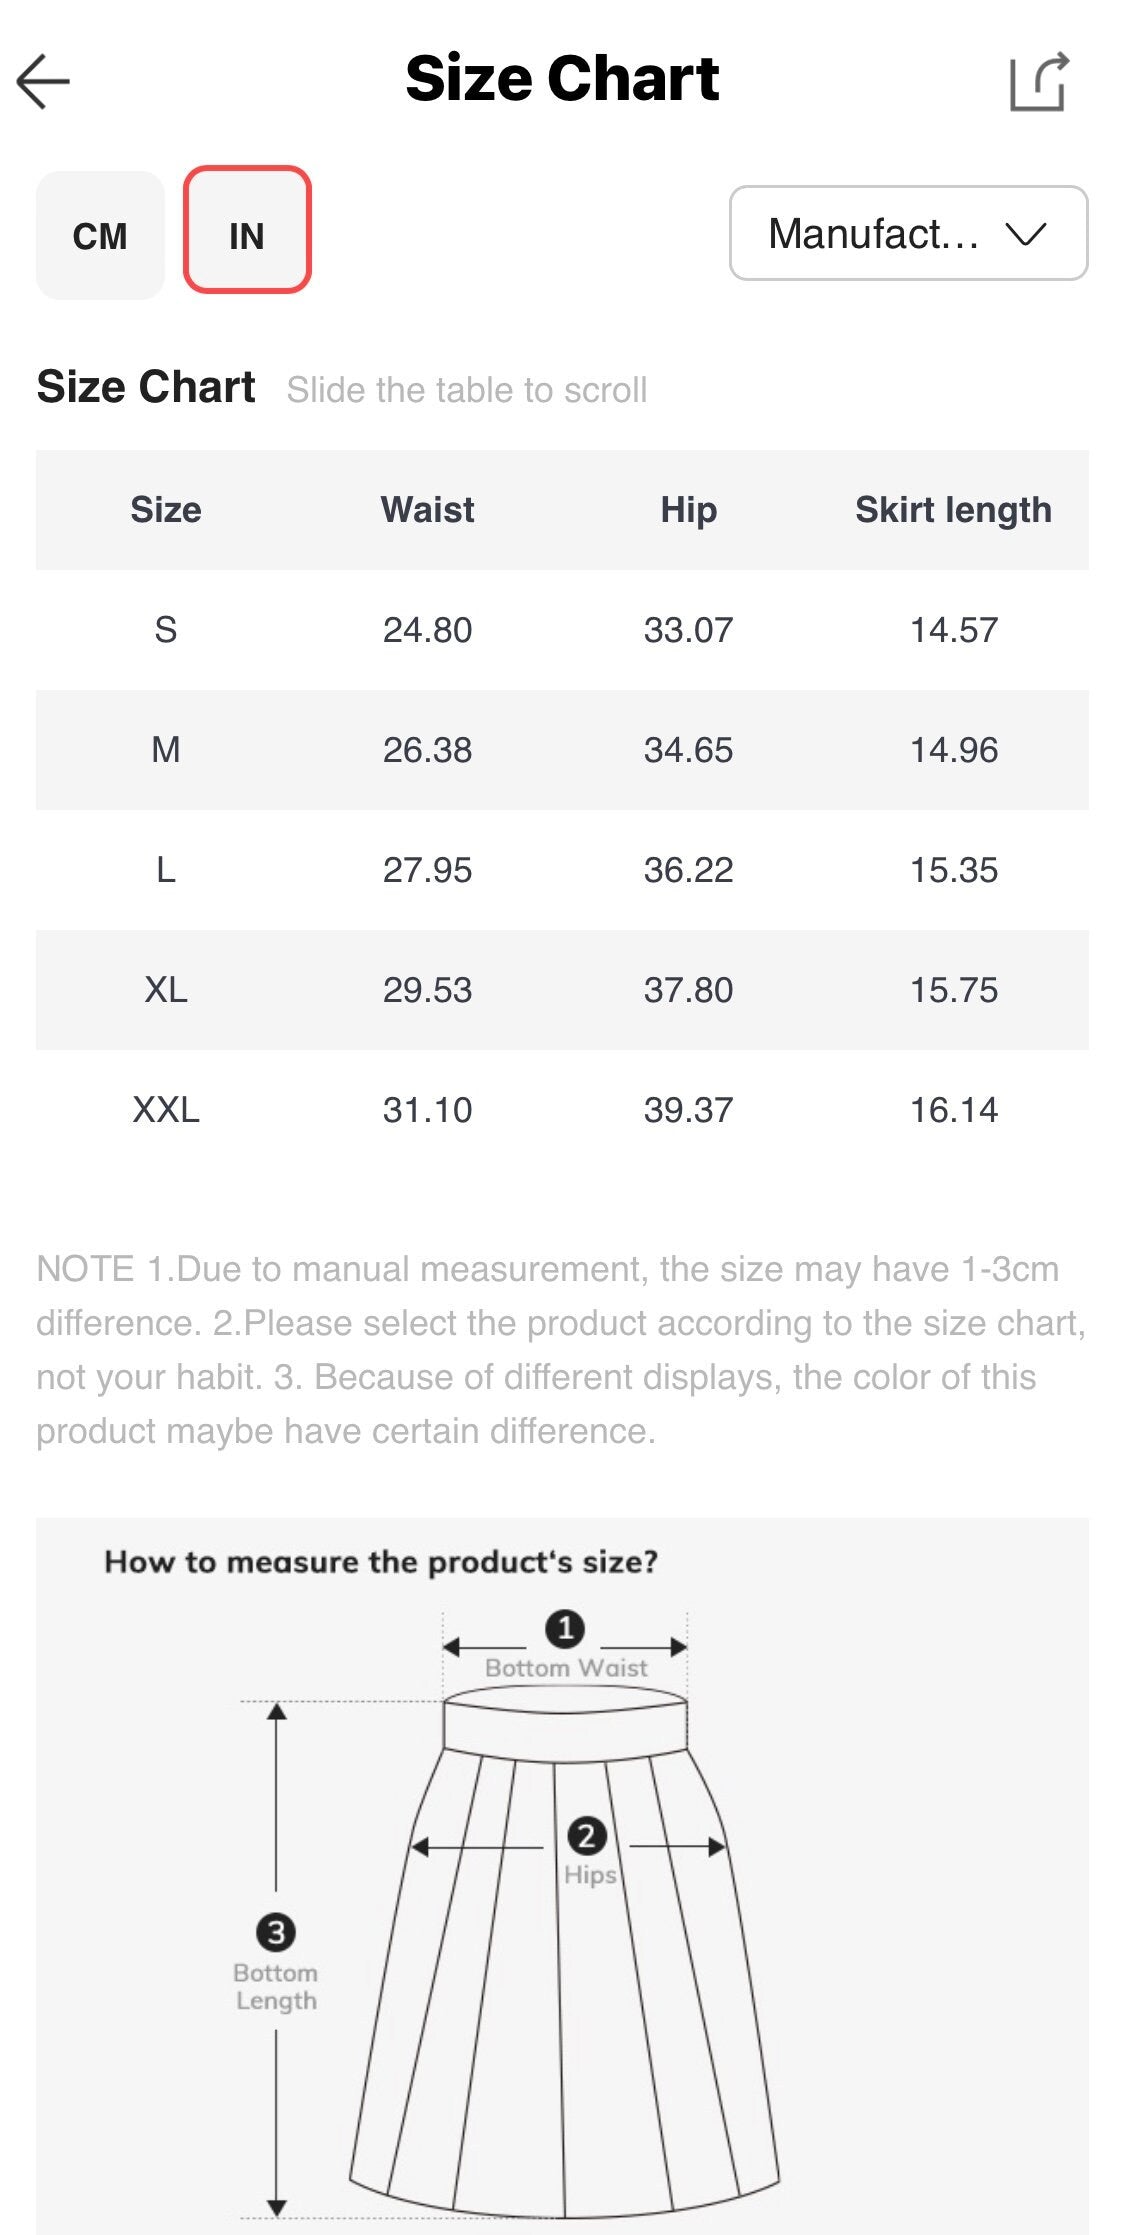1125x2235 pixels.
Task: Select the S size row label
Action: click(166, 630)
